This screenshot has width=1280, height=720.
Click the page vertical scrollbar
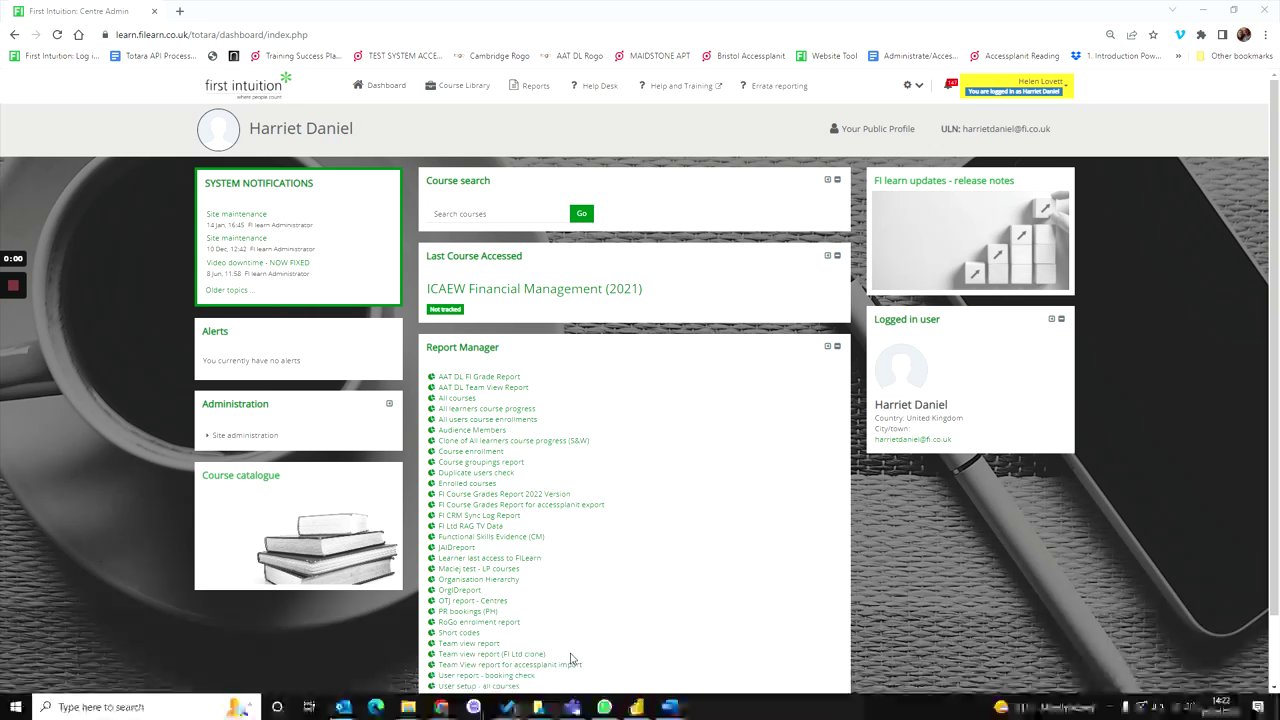click(x=1274, y=380)
